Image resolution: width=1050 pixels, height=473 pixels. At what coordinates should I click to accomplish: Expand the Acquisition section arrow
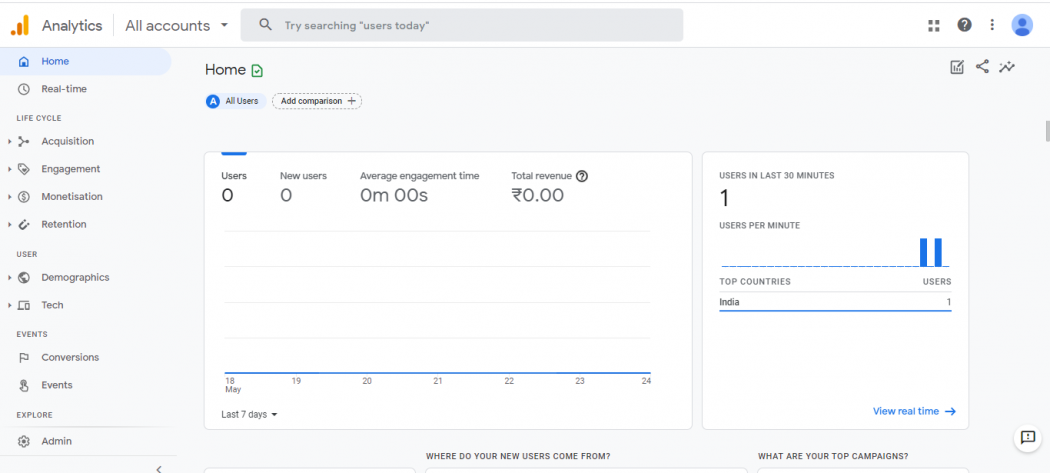pyautogui.click(x=9, y=141)
